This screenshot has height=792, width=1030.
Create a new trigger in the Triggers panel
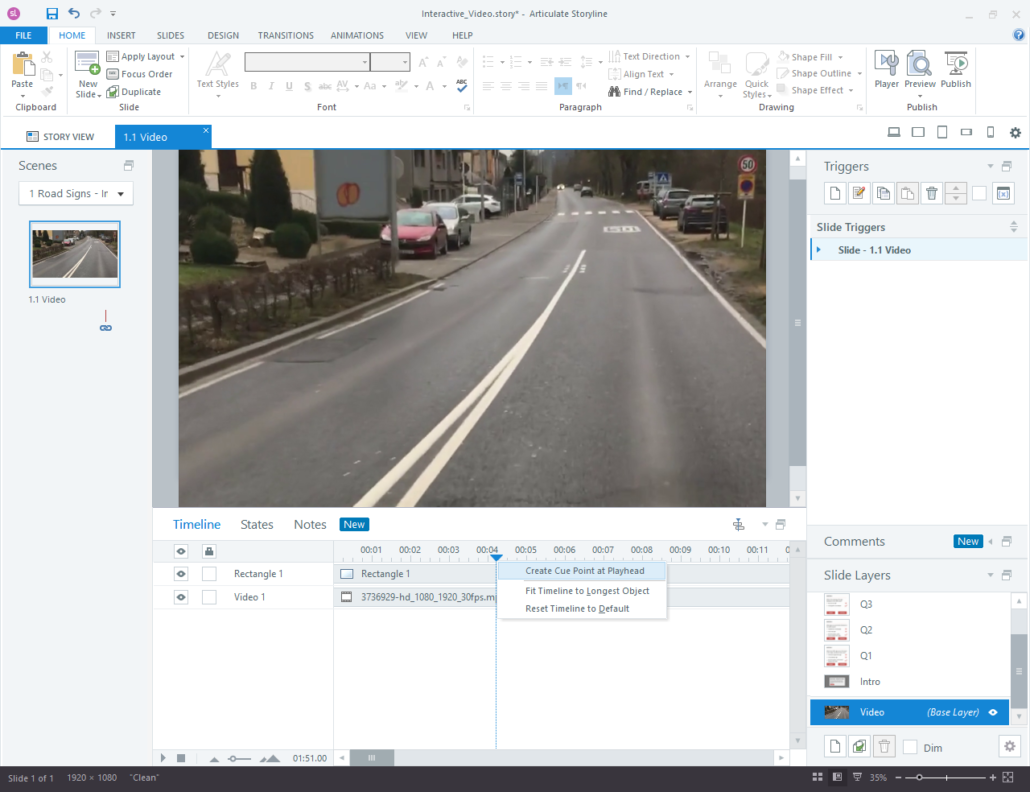tap(834, 192)
